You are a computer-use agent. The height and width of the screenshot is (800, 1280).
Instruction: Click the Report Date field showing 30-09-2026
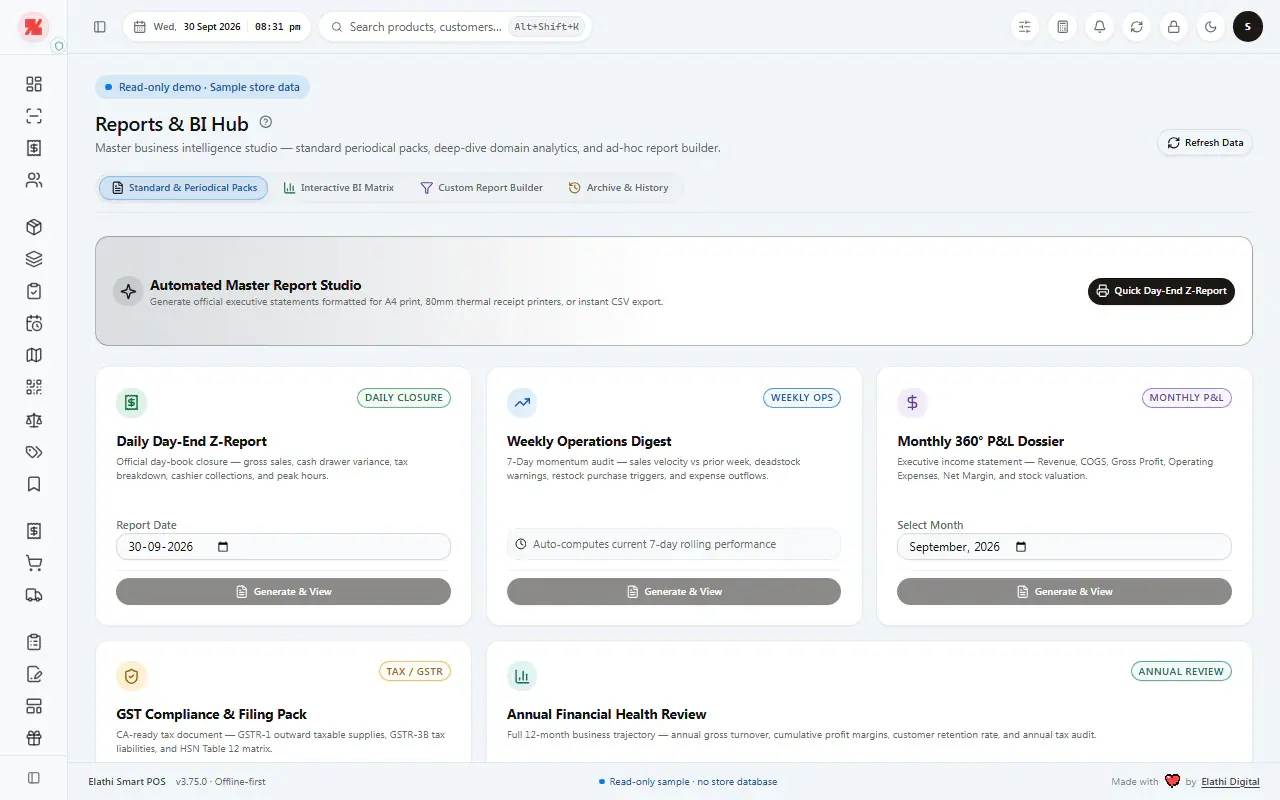[x=283, y=547]
